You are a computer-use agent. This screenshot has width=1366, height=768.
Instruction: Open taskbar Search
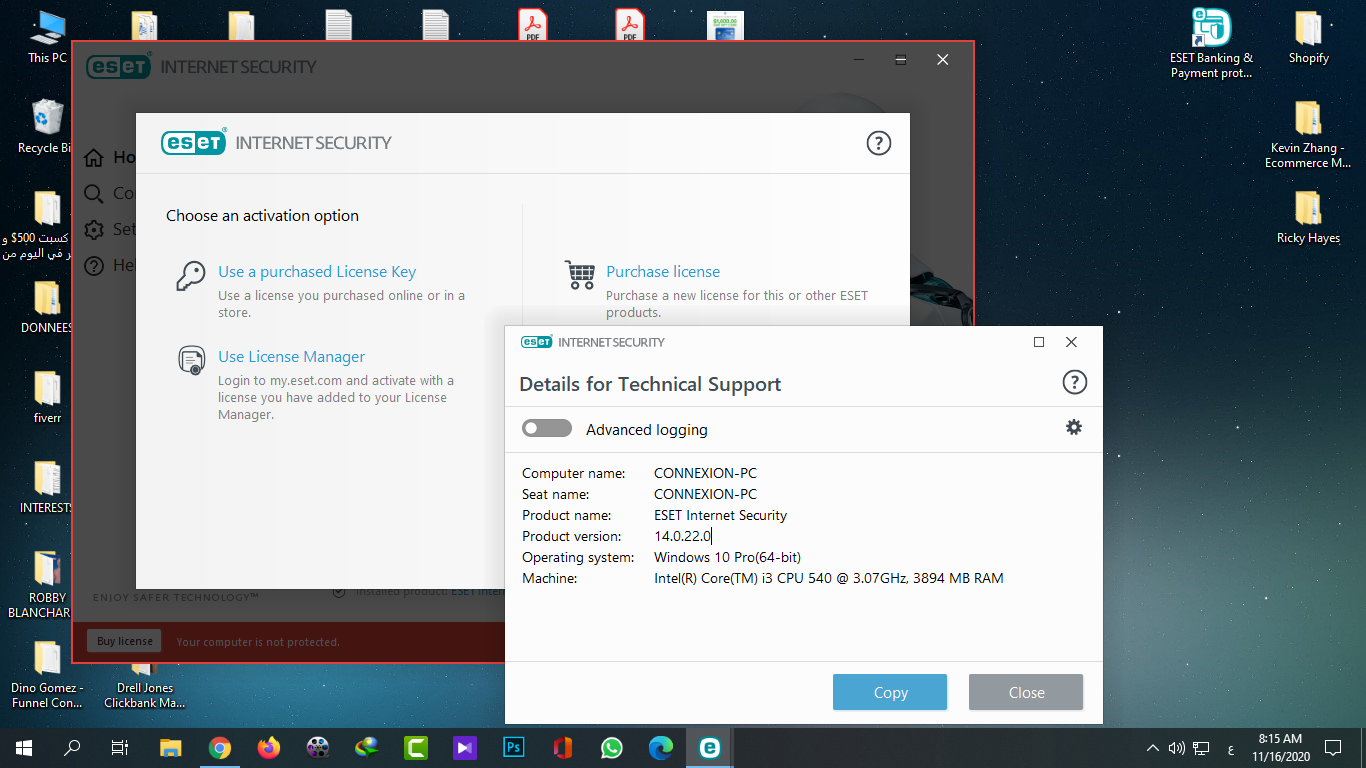[x=72, y=747]
